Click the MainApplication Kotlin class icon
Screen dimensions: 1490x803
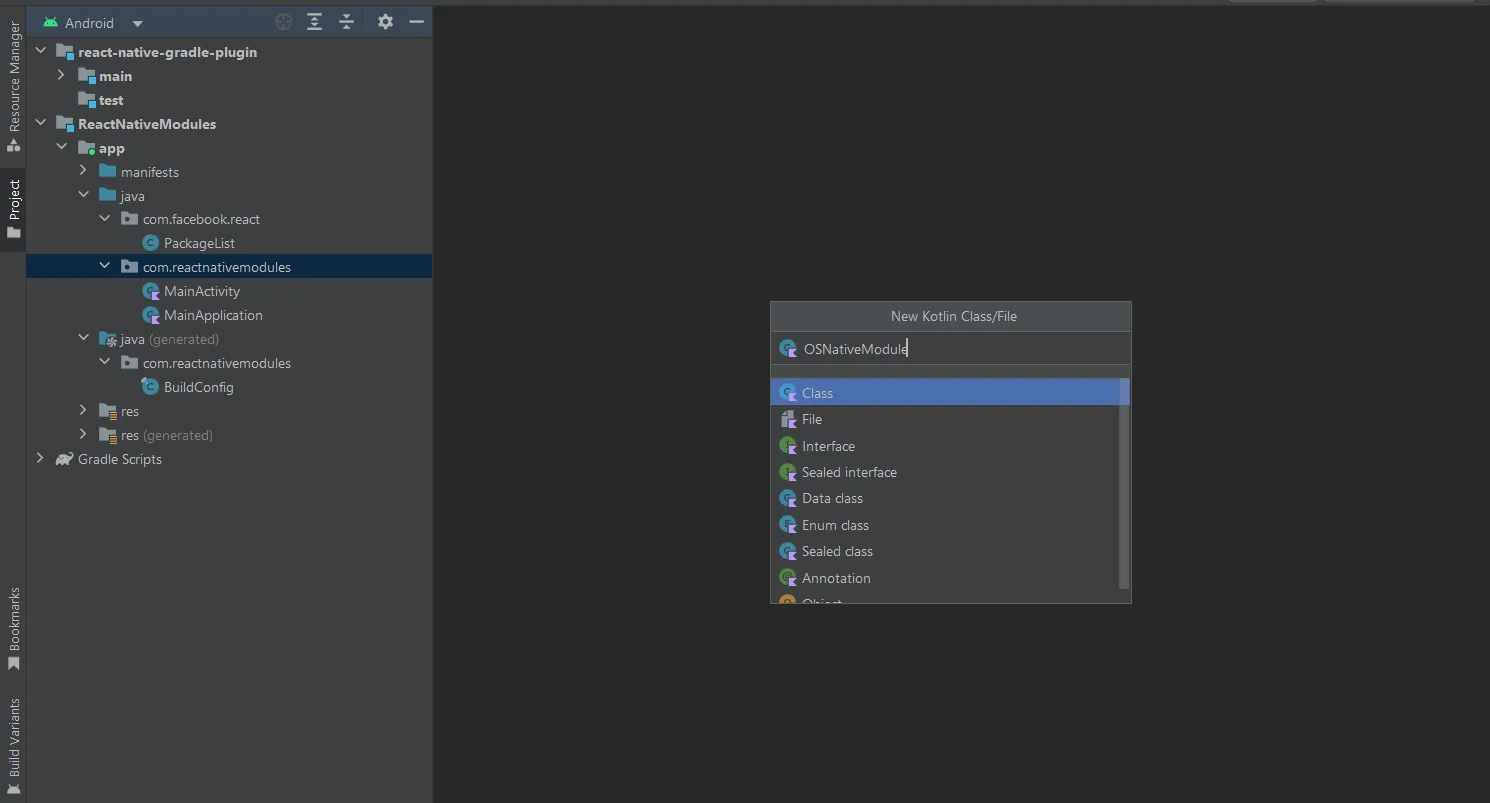[151, 315]
